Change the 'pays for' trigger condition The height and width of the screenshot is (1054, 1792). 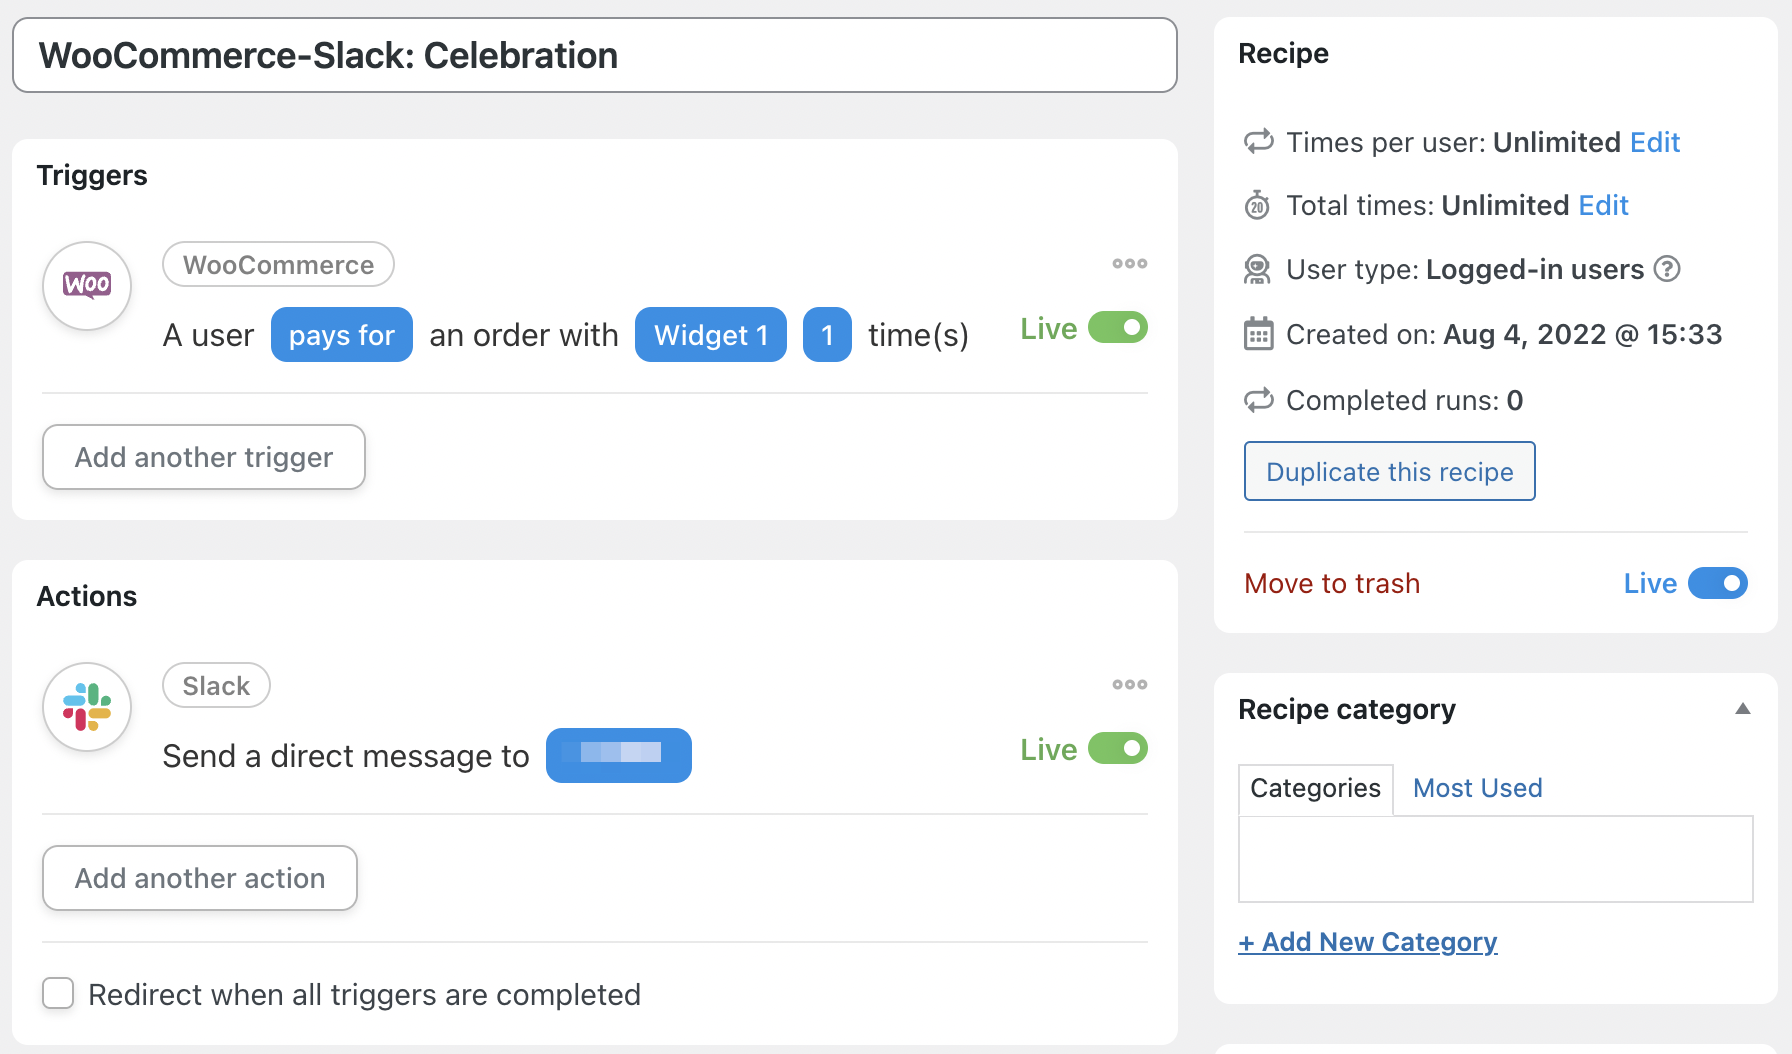342,335
